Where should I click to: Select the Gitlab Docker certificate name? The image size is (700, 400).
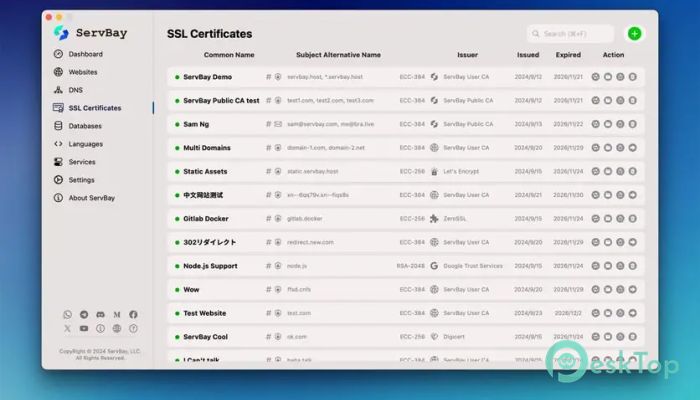point(206,219)
